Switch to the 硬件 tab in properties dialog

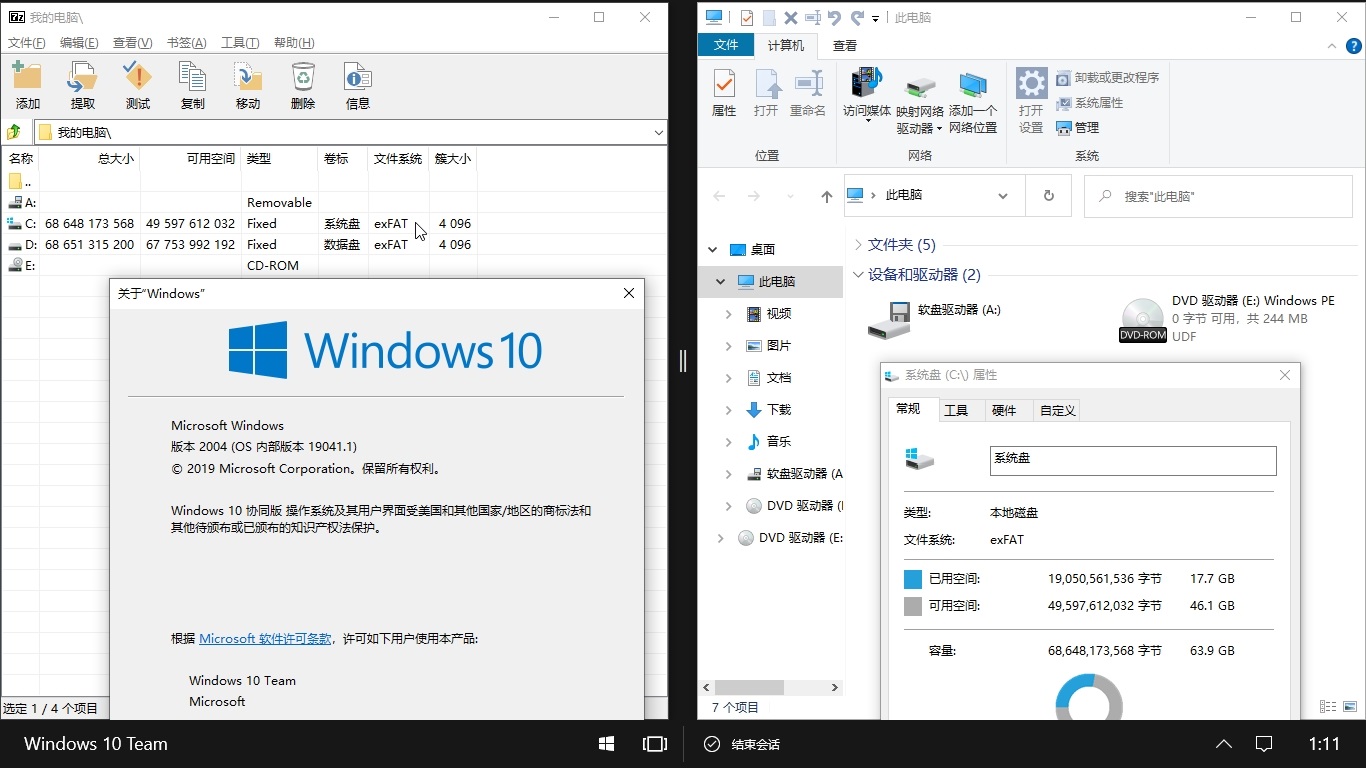point(1004,410)
